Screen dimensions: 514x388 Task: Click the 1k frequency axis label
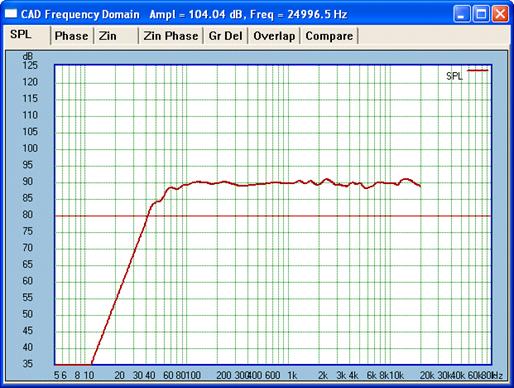click(292, 375)
